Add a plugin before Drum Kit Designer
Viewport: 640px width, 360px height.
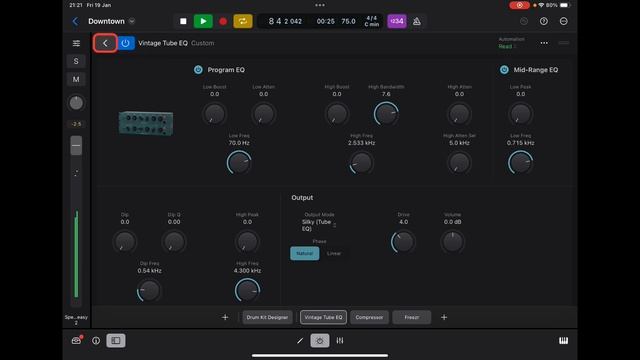pos(225,317)
